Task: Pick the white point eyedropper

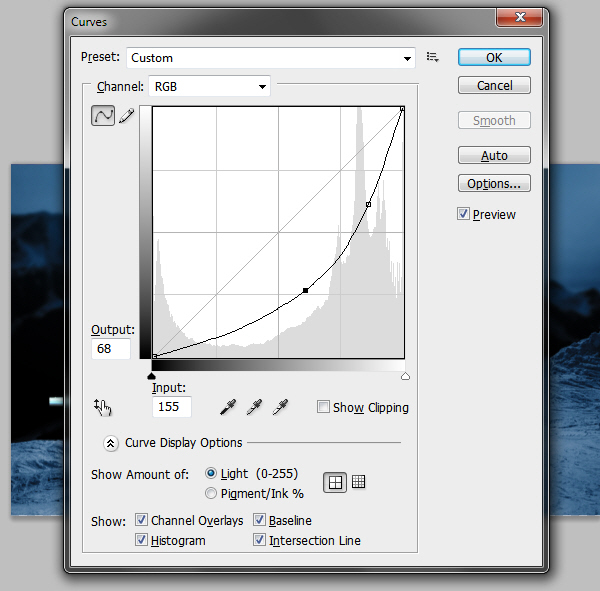Action: [280, 407]
